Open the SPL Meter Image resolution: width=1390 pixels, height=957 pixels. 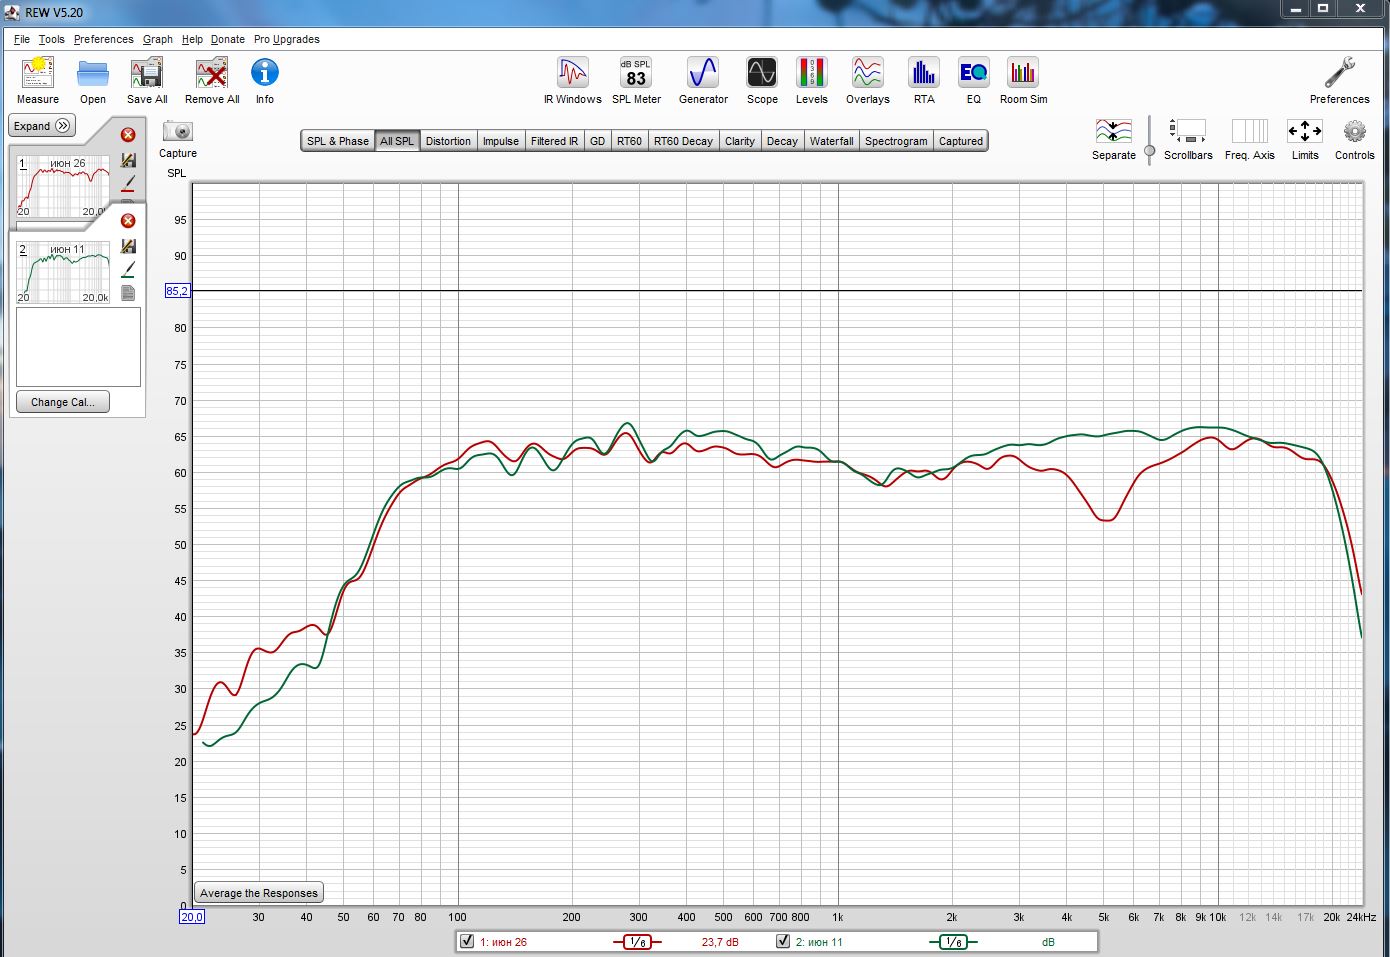636,73
